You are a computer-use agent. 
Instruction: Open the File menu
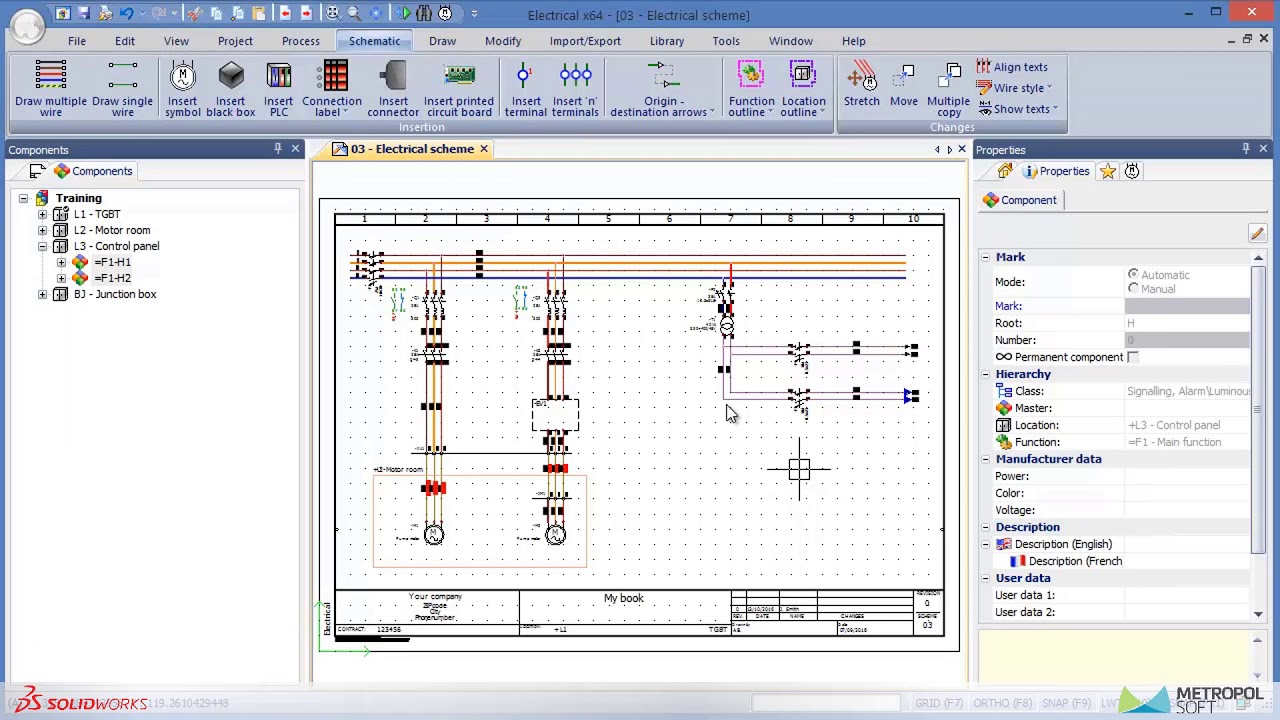pos(77,41)
